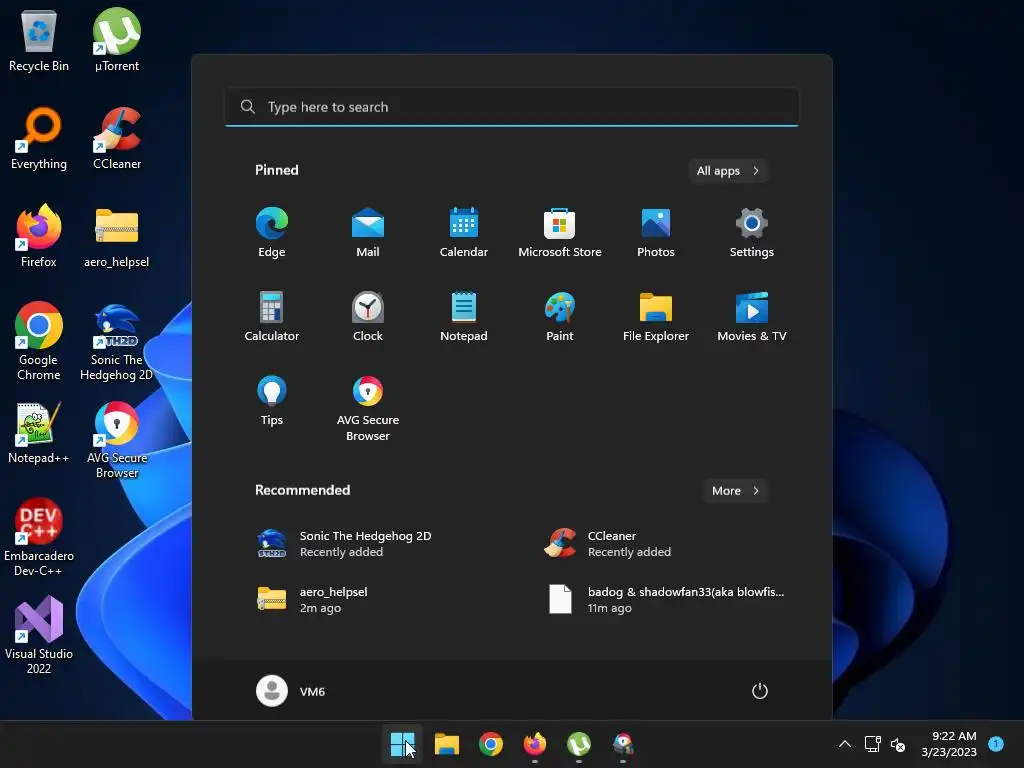Open pinned File Explorer in Start menu
This screenshot has height=768, width=1024.
pos(656,317)
